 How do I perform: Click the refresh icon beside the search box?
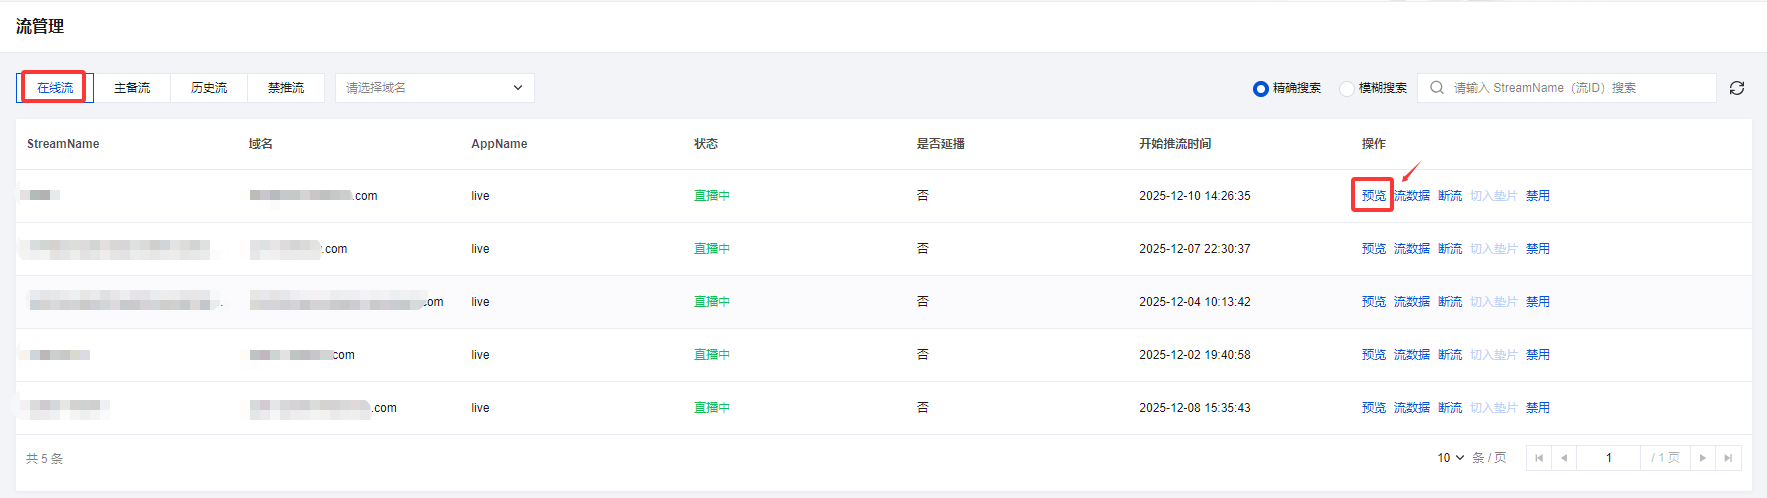point(1737,88)
